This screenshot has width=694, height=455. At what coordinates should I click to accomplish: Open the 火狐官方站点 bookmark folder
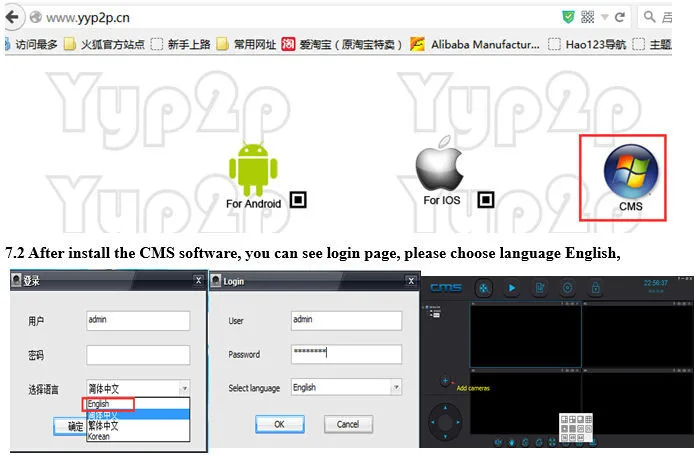point(104,44)
